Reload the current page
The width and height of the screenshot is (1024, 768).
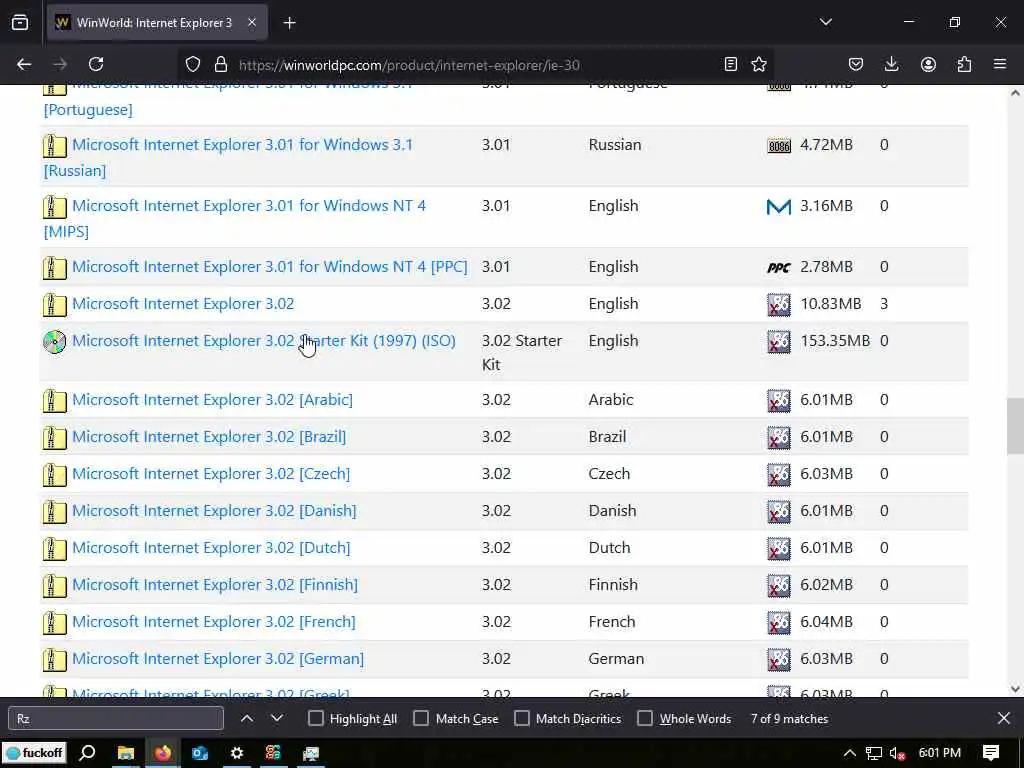click(96, 64)
